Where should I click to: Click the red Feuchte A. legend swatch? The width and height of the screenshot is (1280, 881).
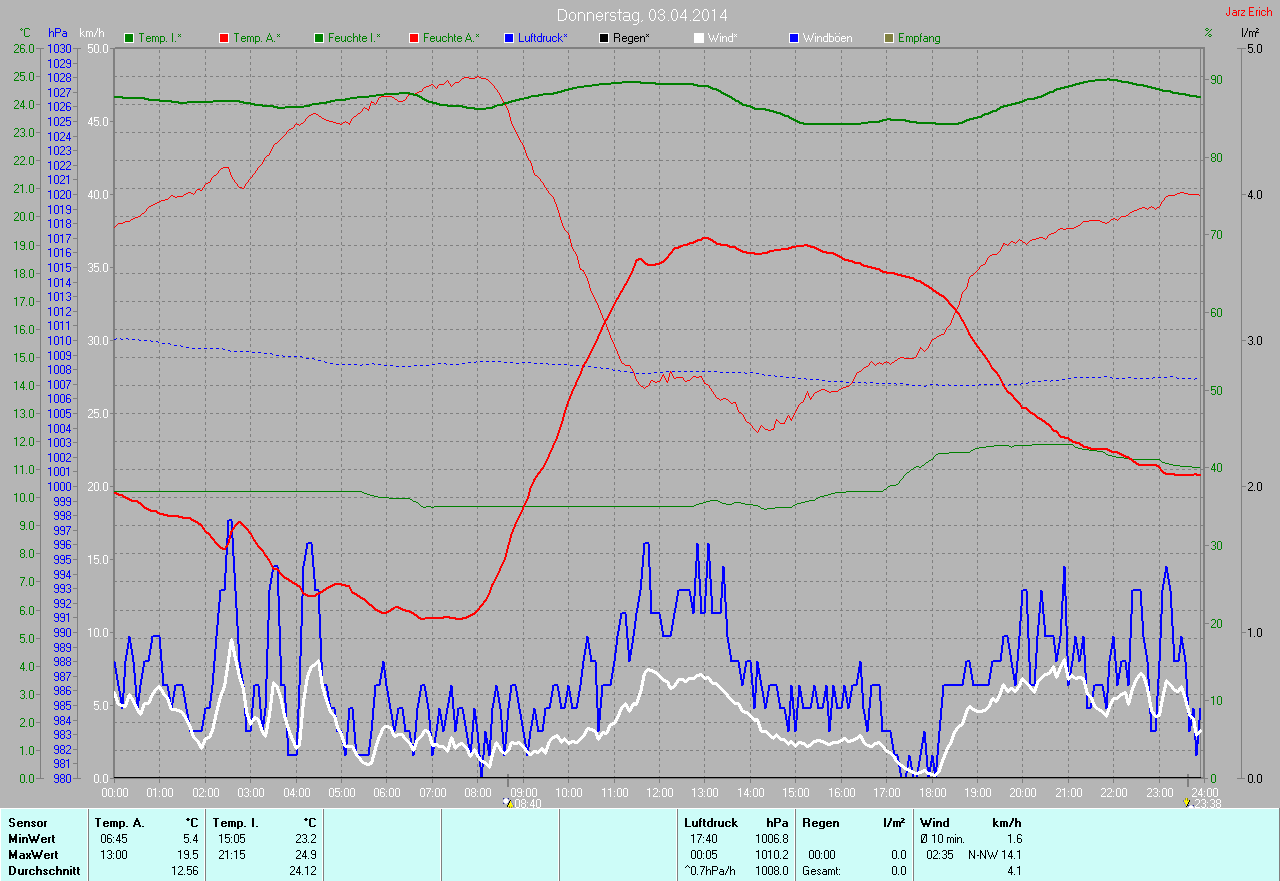tap(414, 38)
